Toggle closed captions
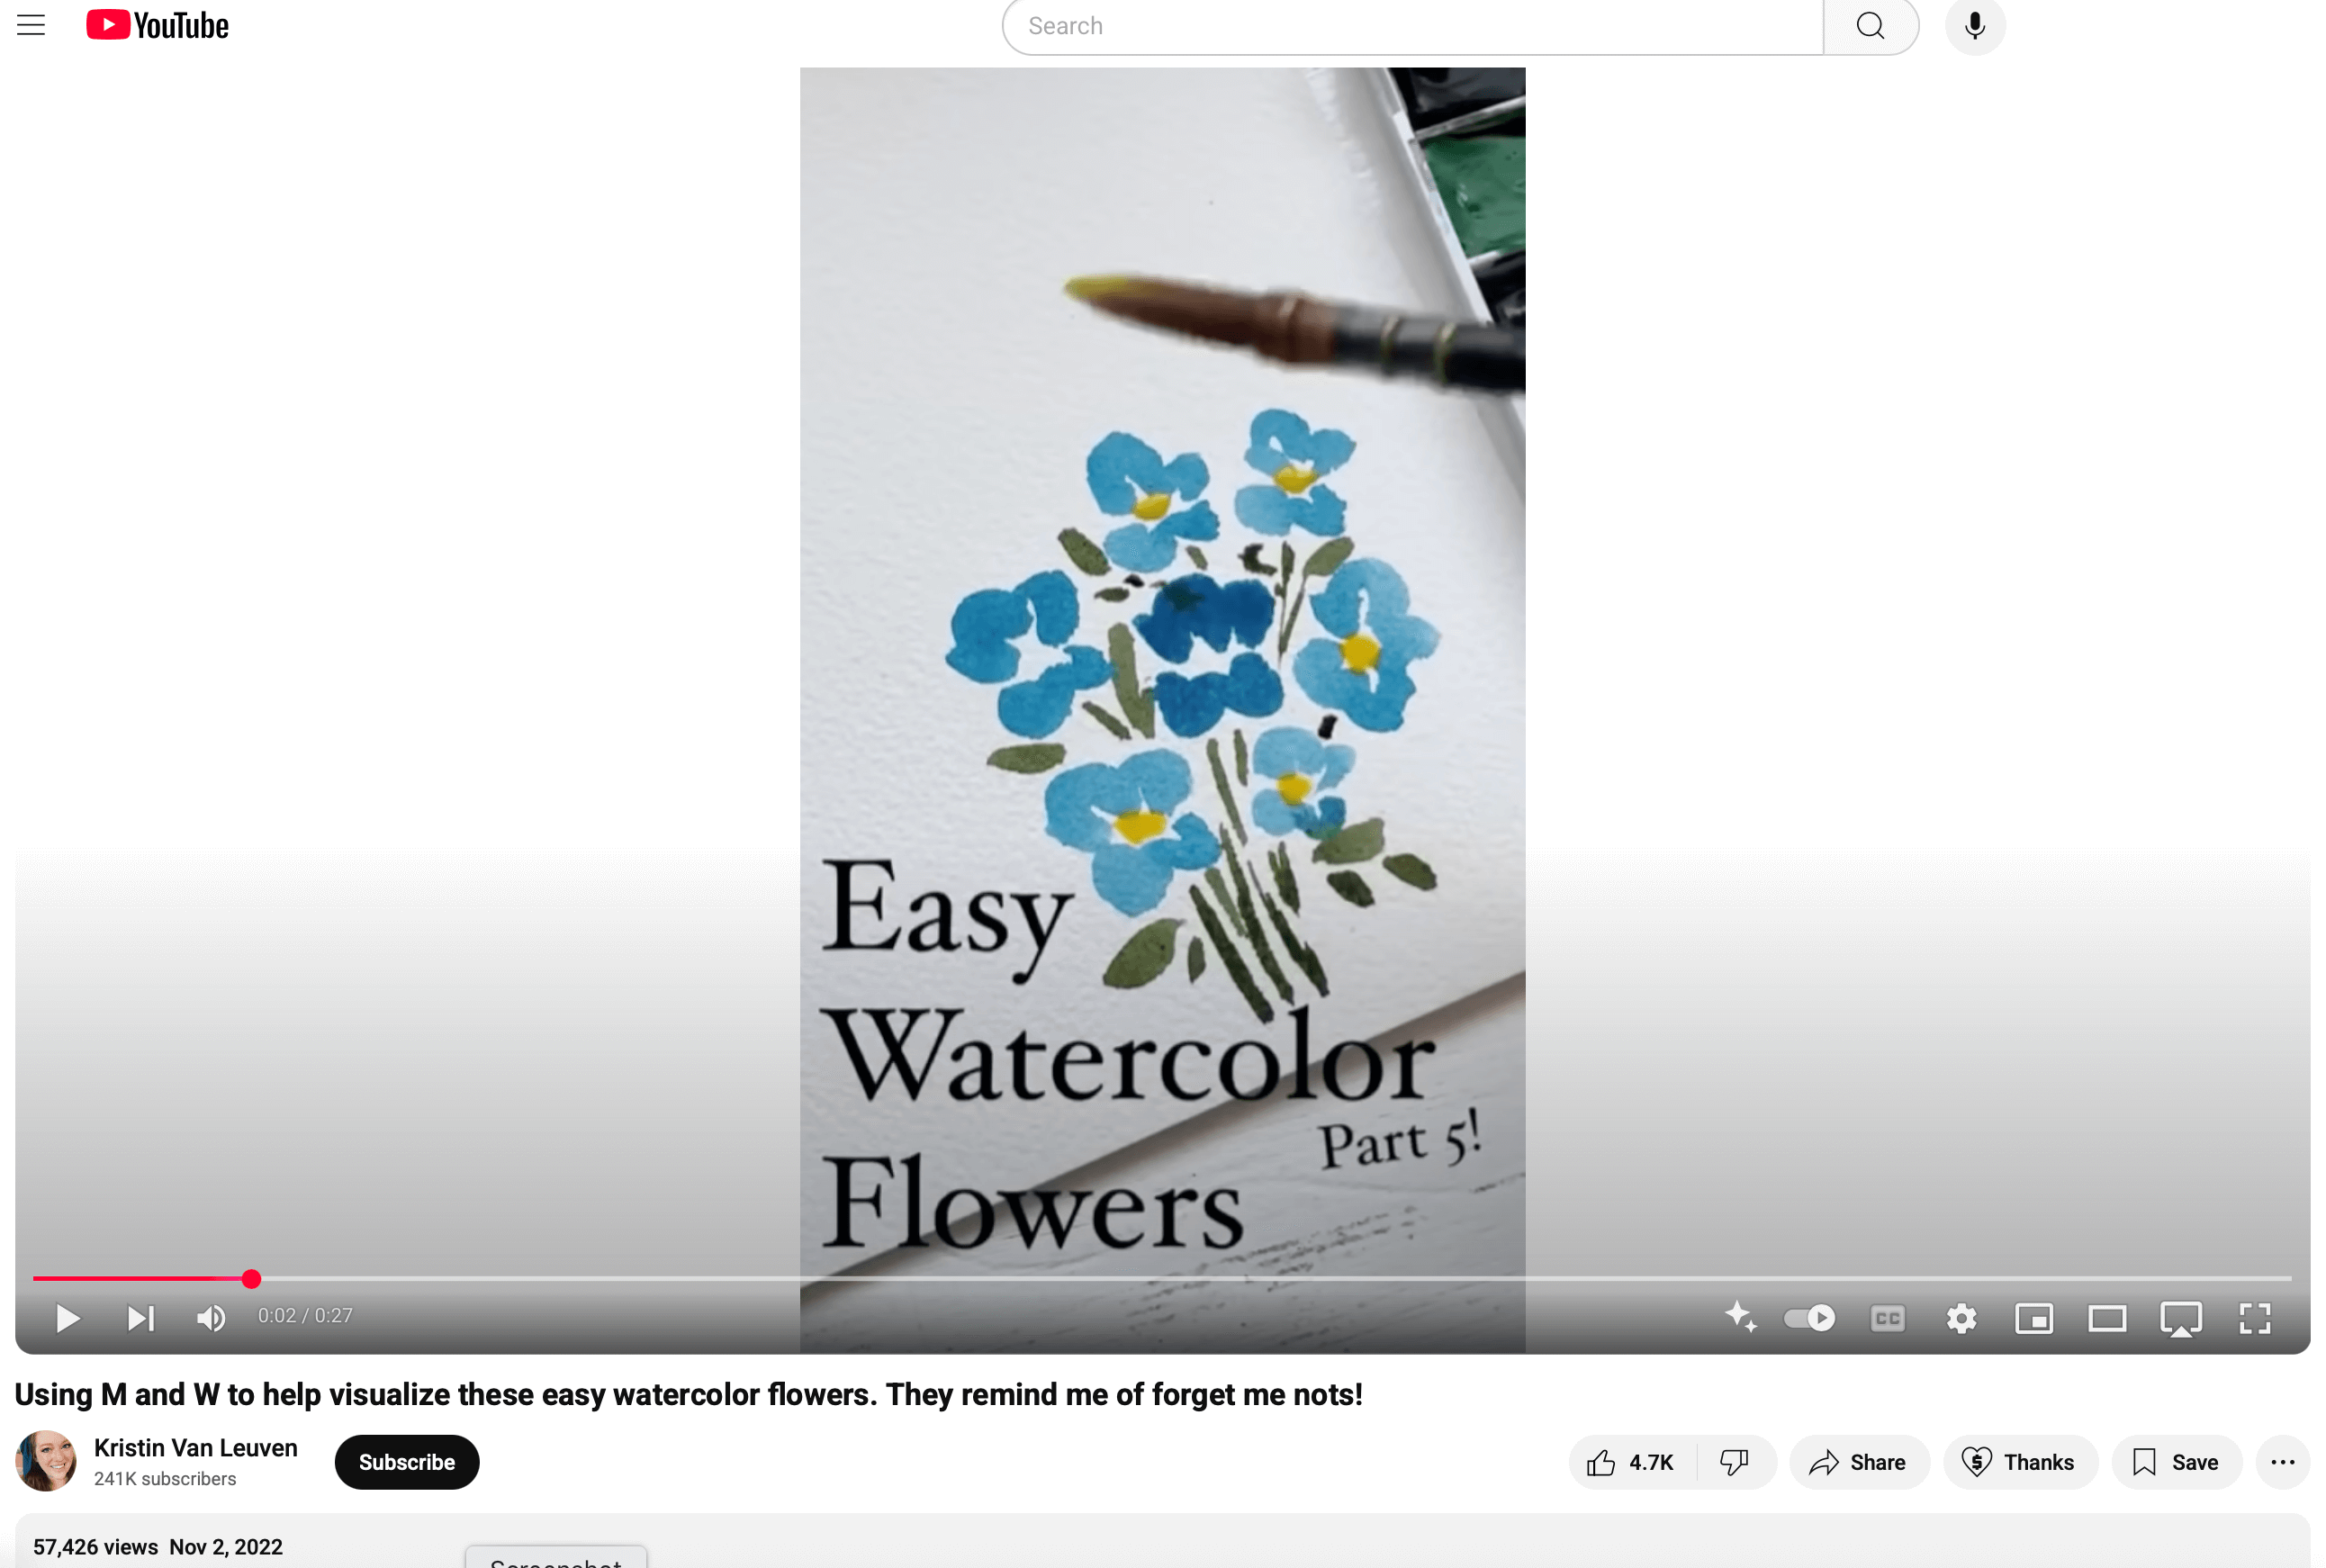The image size is (2326, 1568). pyautogui.click(x=1887, y=1318)
